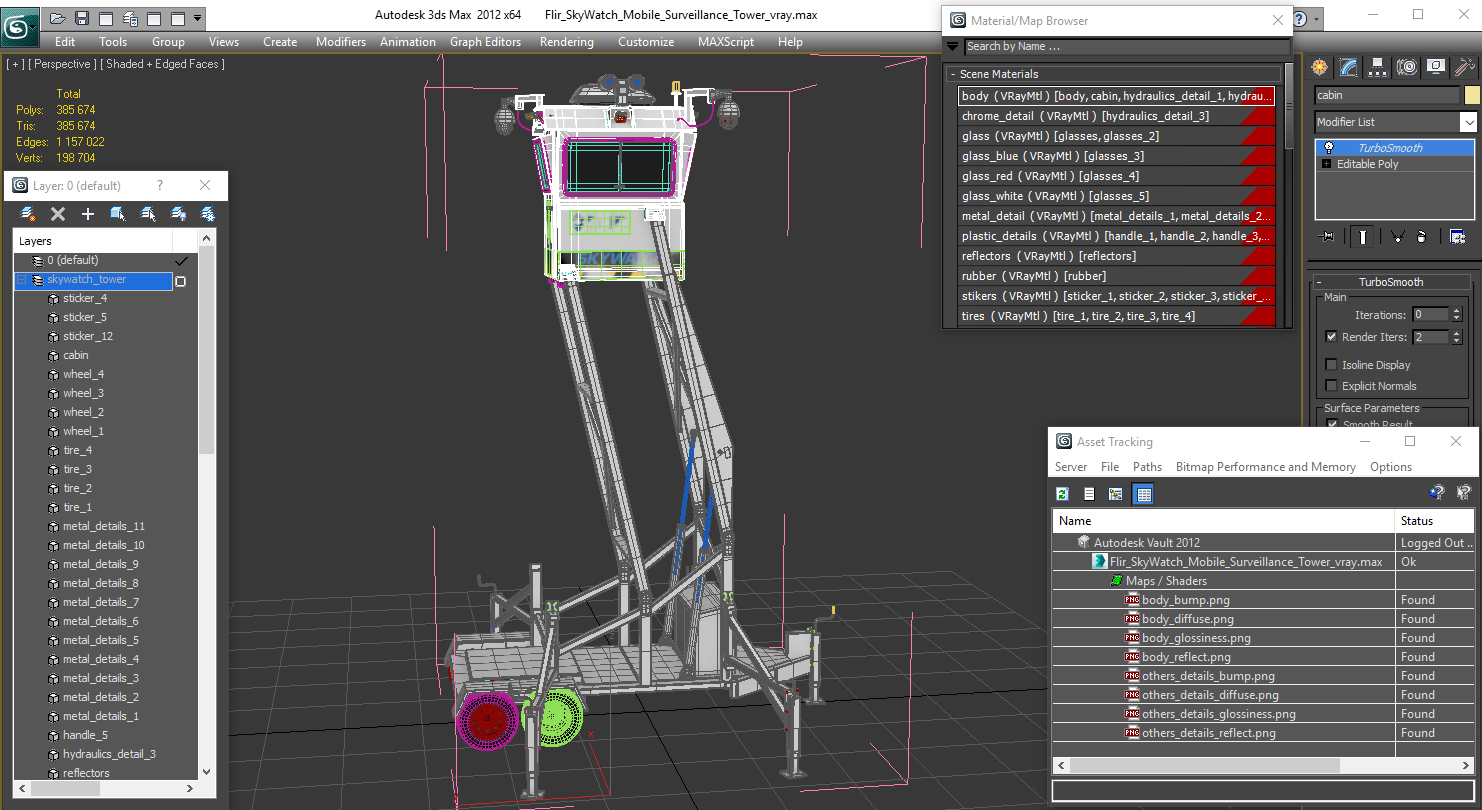Collapse the TurboSmooth rollout
The height and width of the screenshot is (810, 1482).
pyautogui.click(x=1390, y=282)
